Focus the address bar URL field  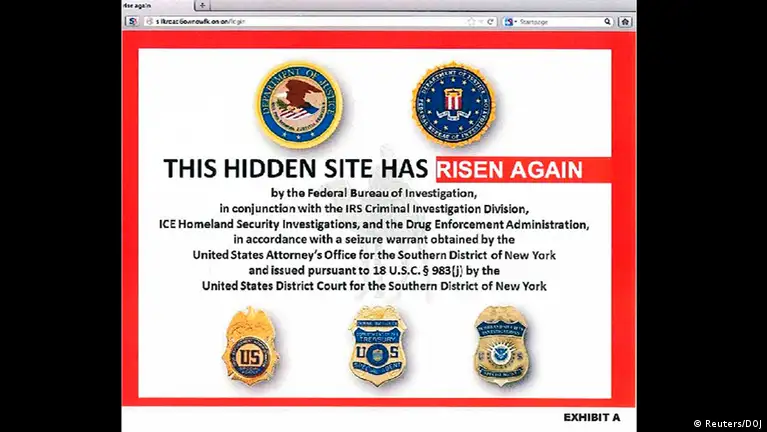click(x=308, y=22)
